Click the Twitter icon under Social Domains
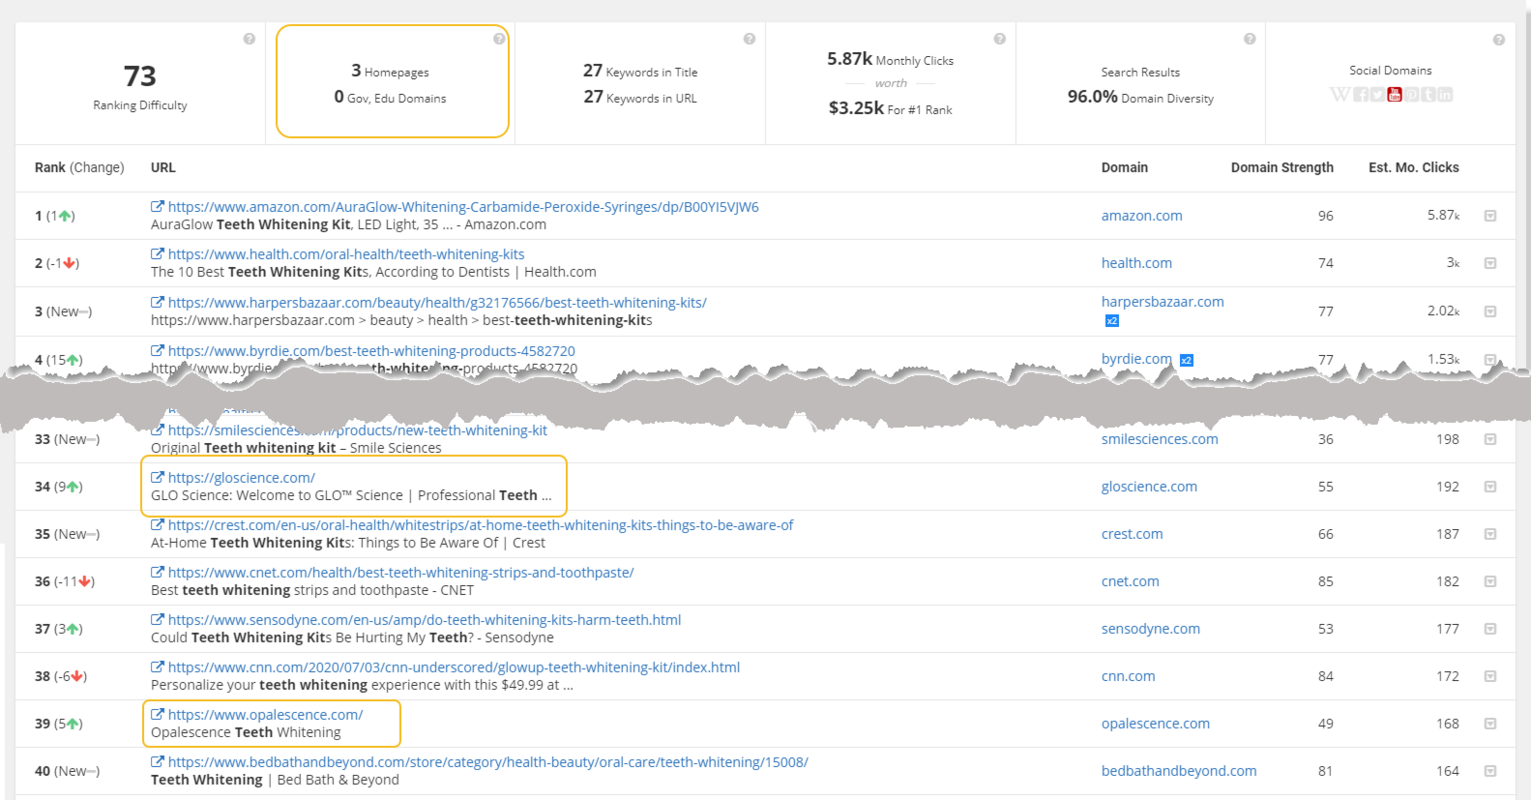Image resolution: width=1531 pixels, height=800 pixels. pyautogui.click(x=1377, y=95)
